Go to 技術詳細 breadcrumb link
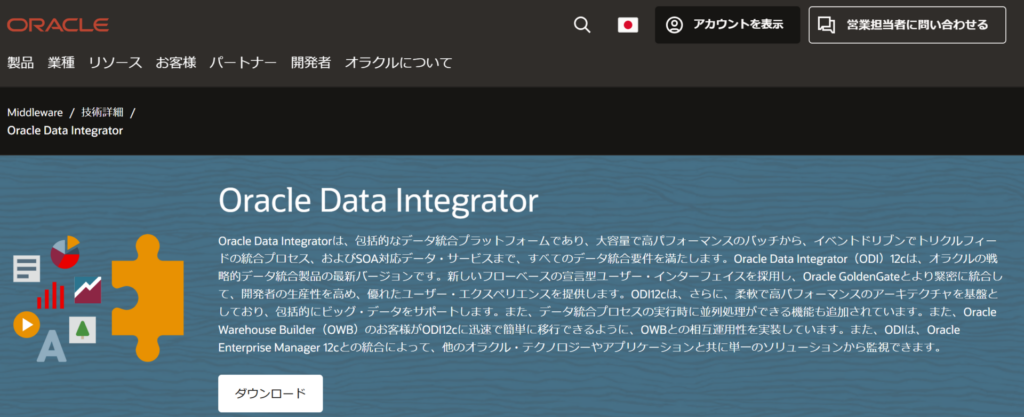This screenshot has height=417, width=1024. click(103, 112)
